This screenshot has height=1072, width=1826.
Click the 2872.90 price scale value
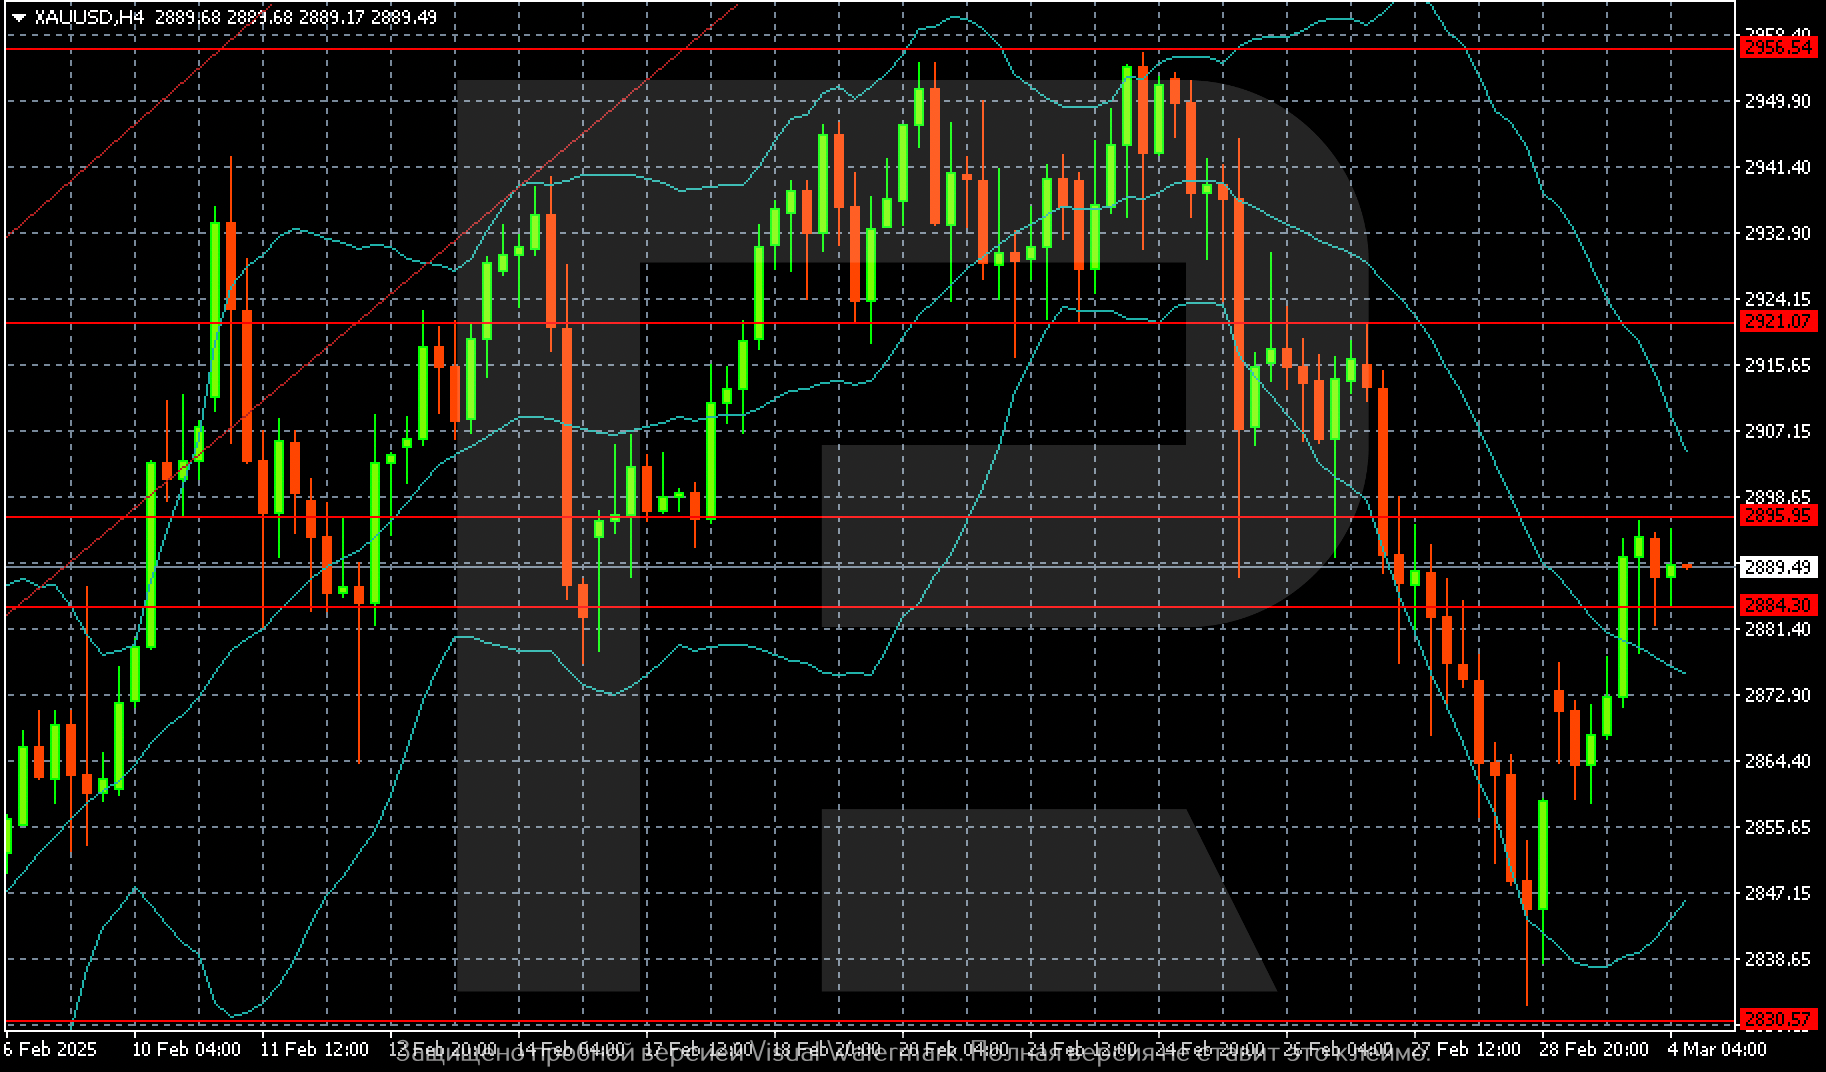[x=1777, y=695]
